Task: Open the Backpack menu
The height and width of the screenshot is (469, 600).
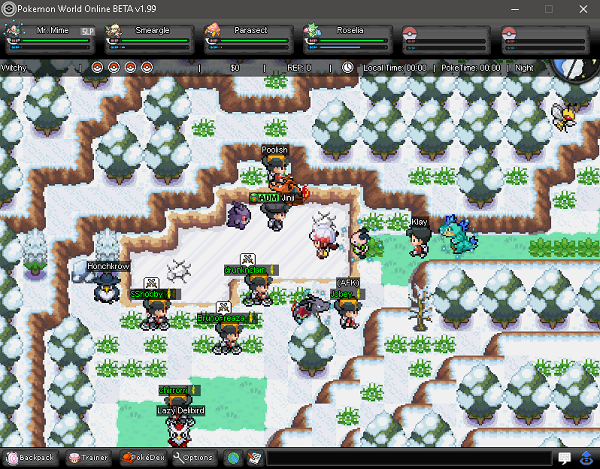Action: tap(30, 458)
